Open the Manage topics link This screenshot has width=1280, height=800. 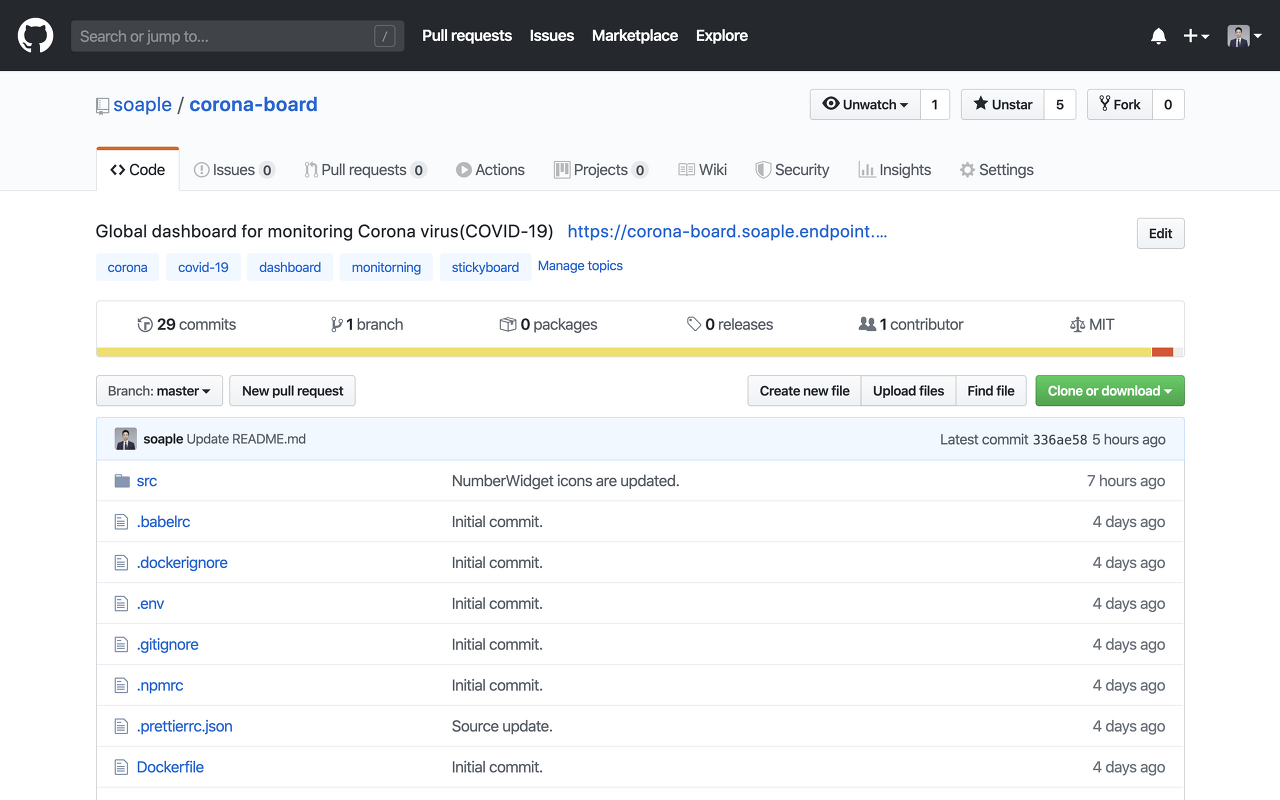580,266
